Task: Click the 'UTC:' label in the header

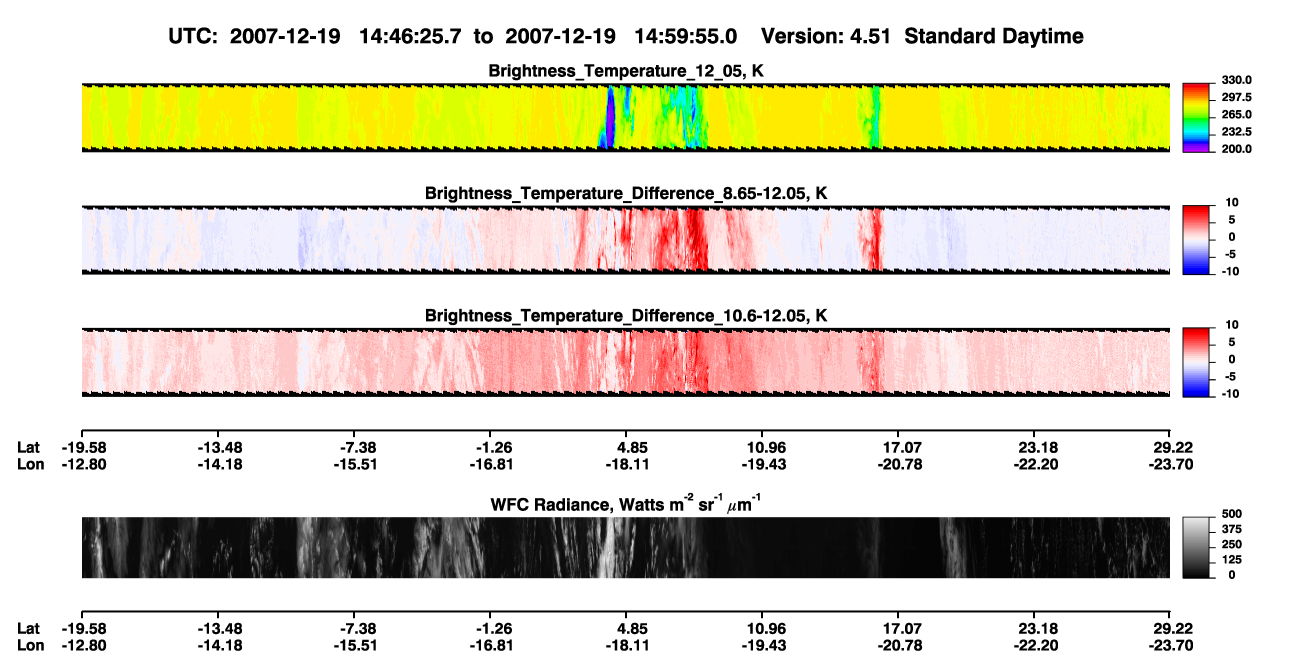Action: click(x=193, y=36)
